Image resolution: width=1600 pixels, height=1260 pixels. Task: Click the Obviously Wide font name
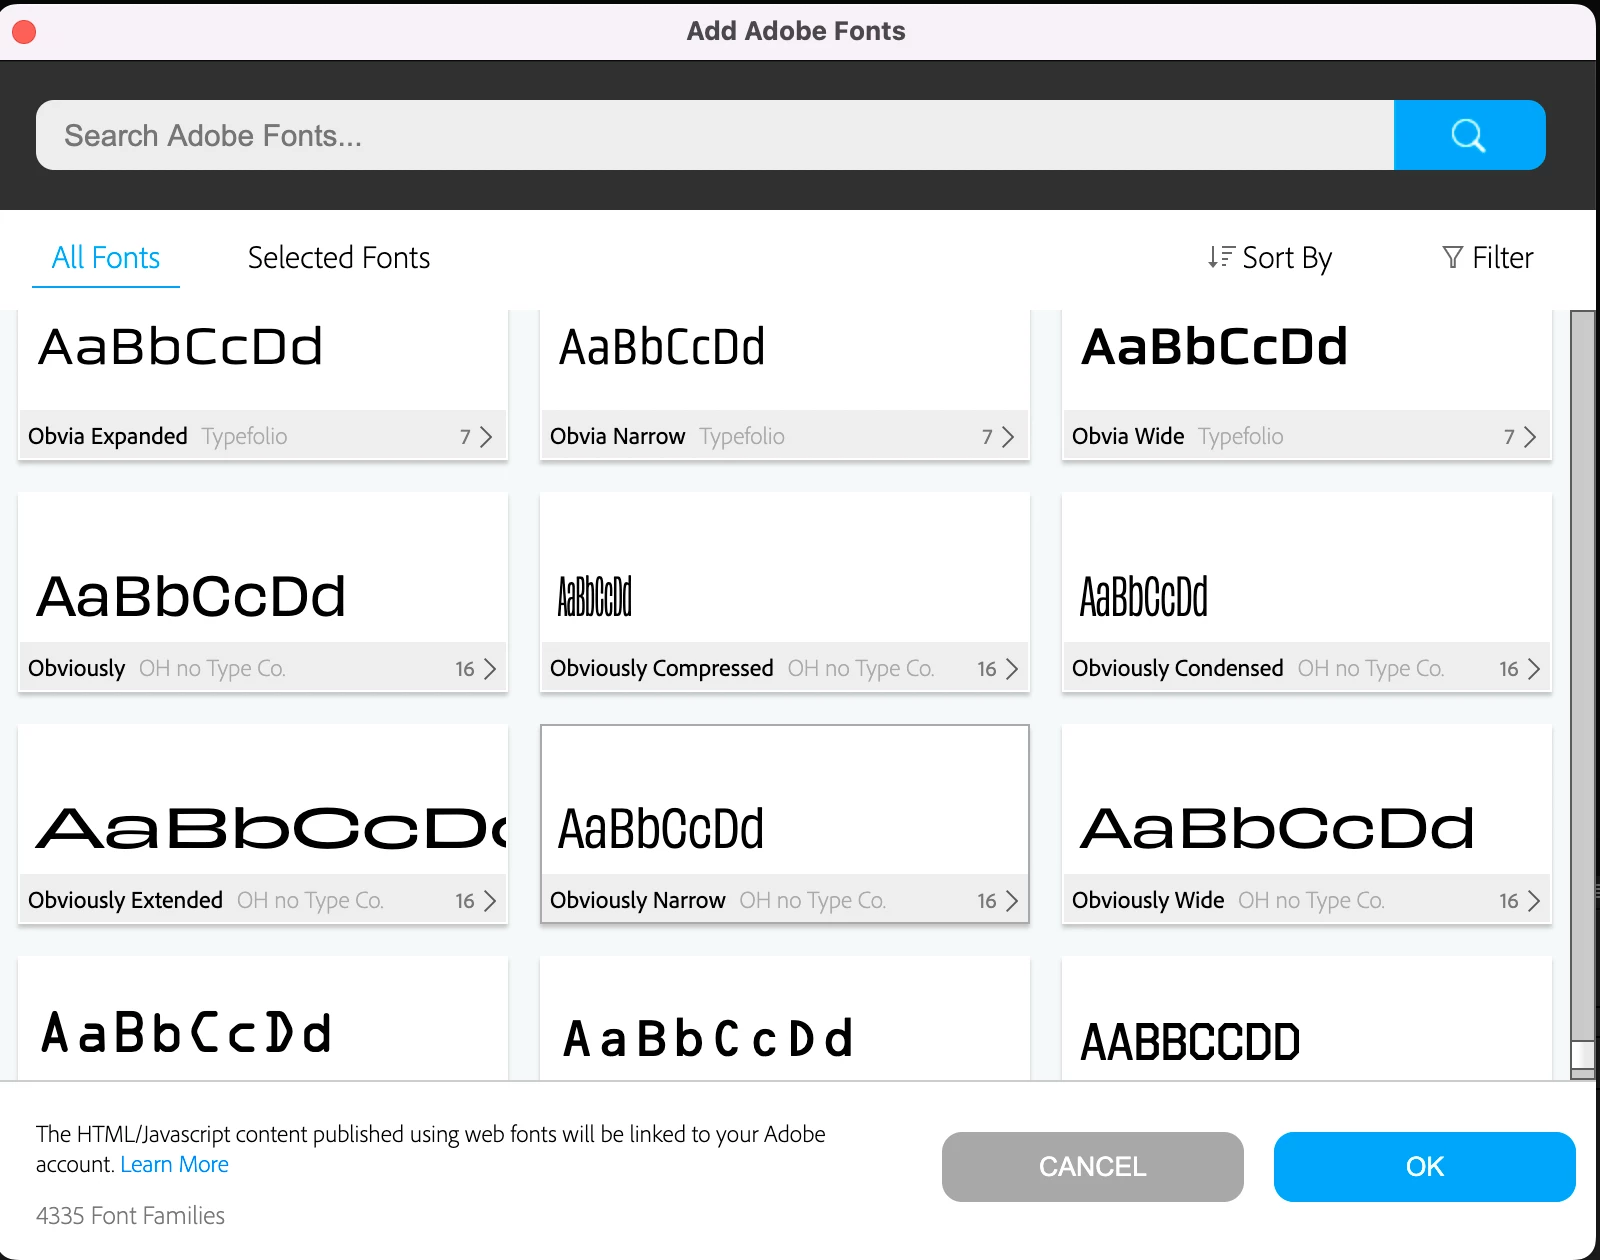tap(1148, 901)
